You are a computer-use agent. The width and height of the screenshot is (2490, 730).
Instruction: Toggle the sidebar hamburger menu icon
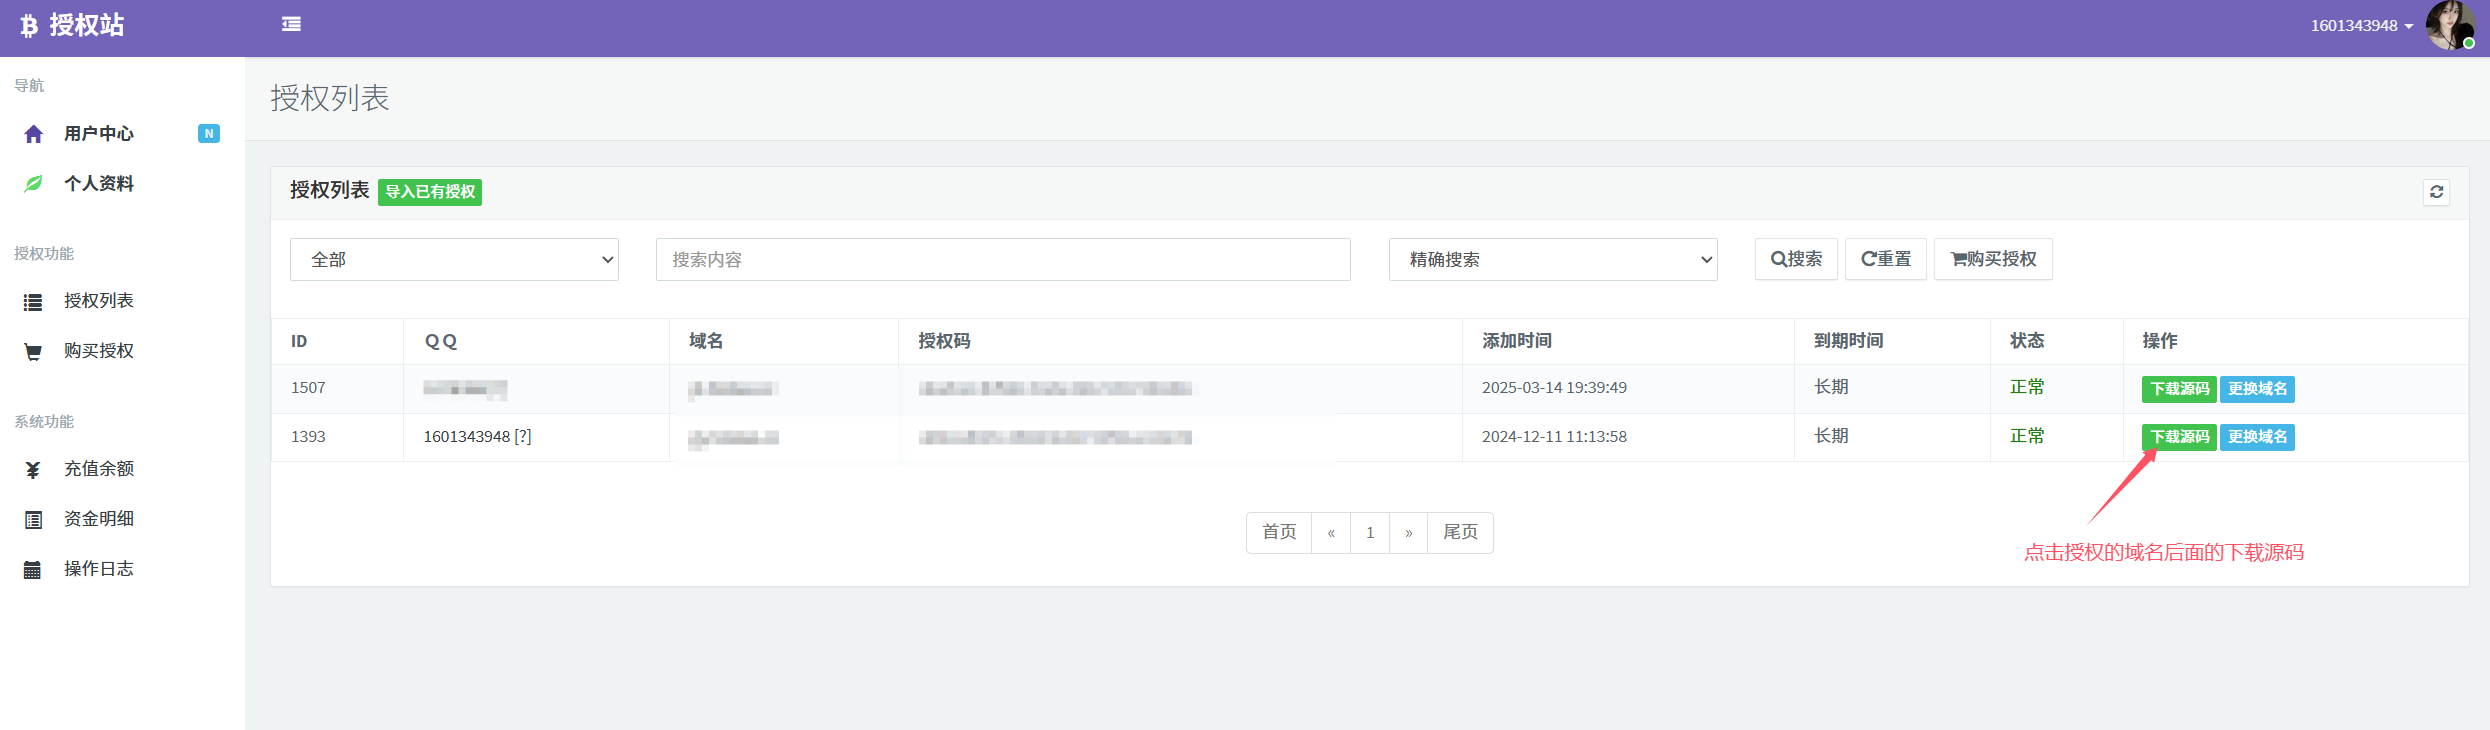point(291,24)
